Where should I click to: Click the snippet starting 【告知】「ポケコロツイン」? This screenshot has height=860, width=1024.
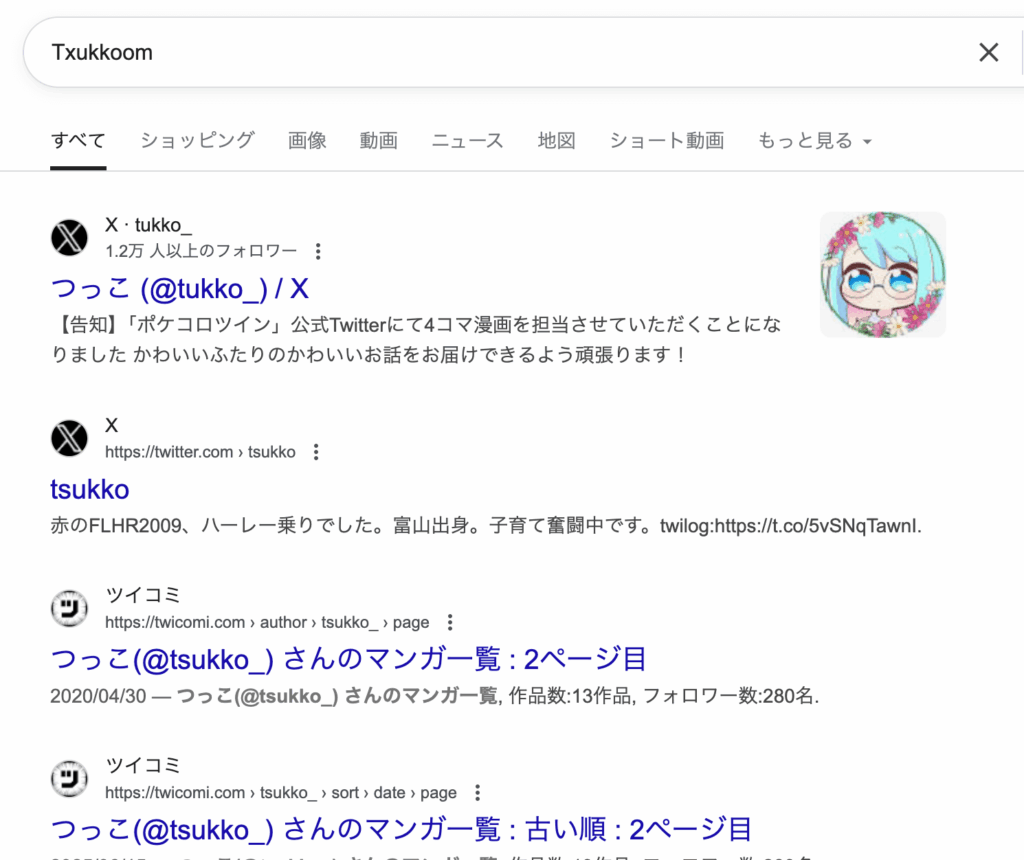click(416, 340)
